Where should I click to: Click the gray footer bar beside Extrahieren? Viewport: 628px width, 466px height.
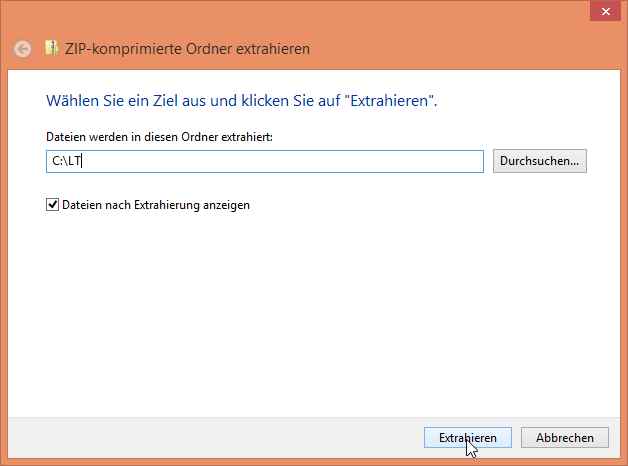[216, 438]
